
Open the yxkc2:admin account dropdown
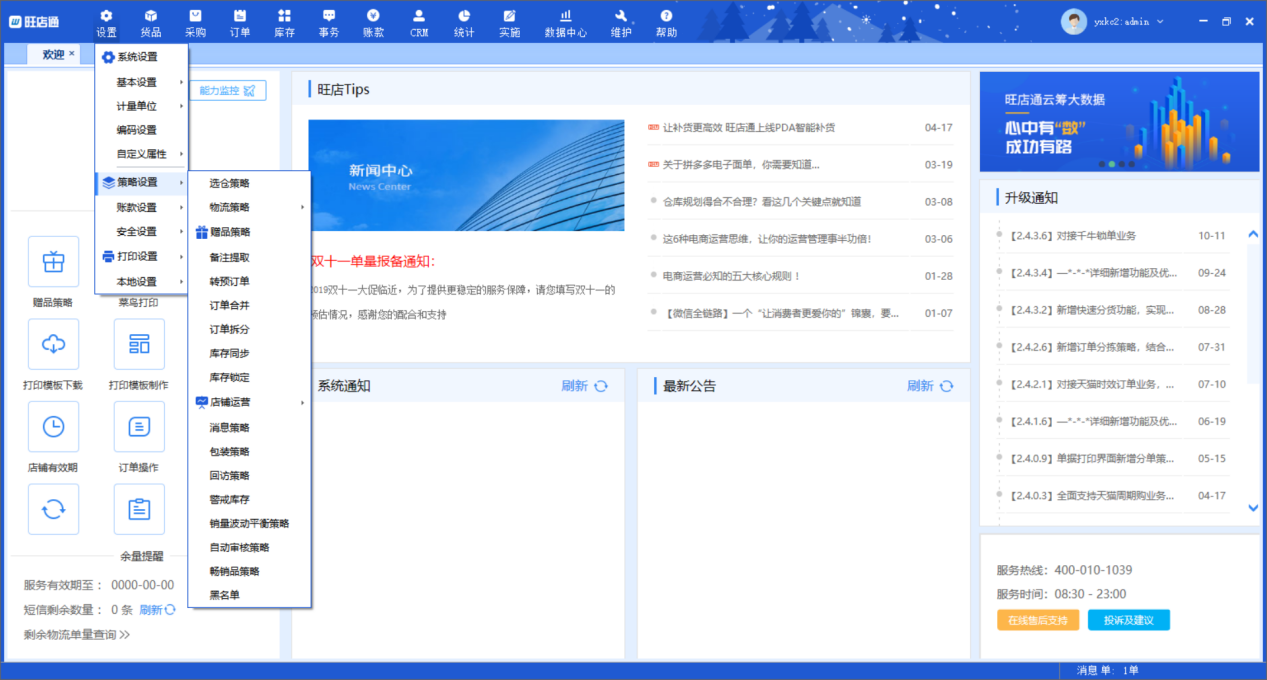[x=1160, y=21]
